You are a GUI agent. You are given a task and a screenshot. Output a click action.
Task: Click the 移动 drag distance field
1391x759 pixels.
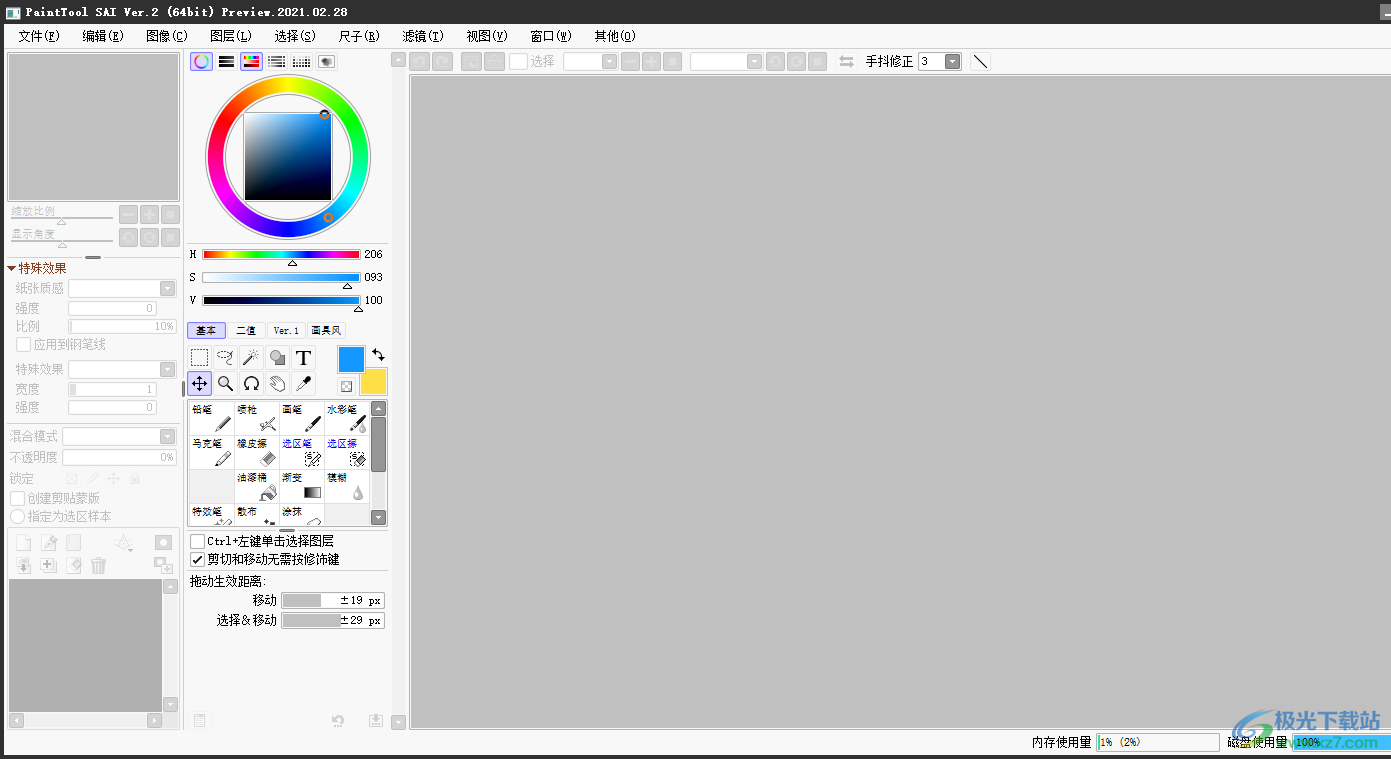pyautogui.click(x=333, y=600)
